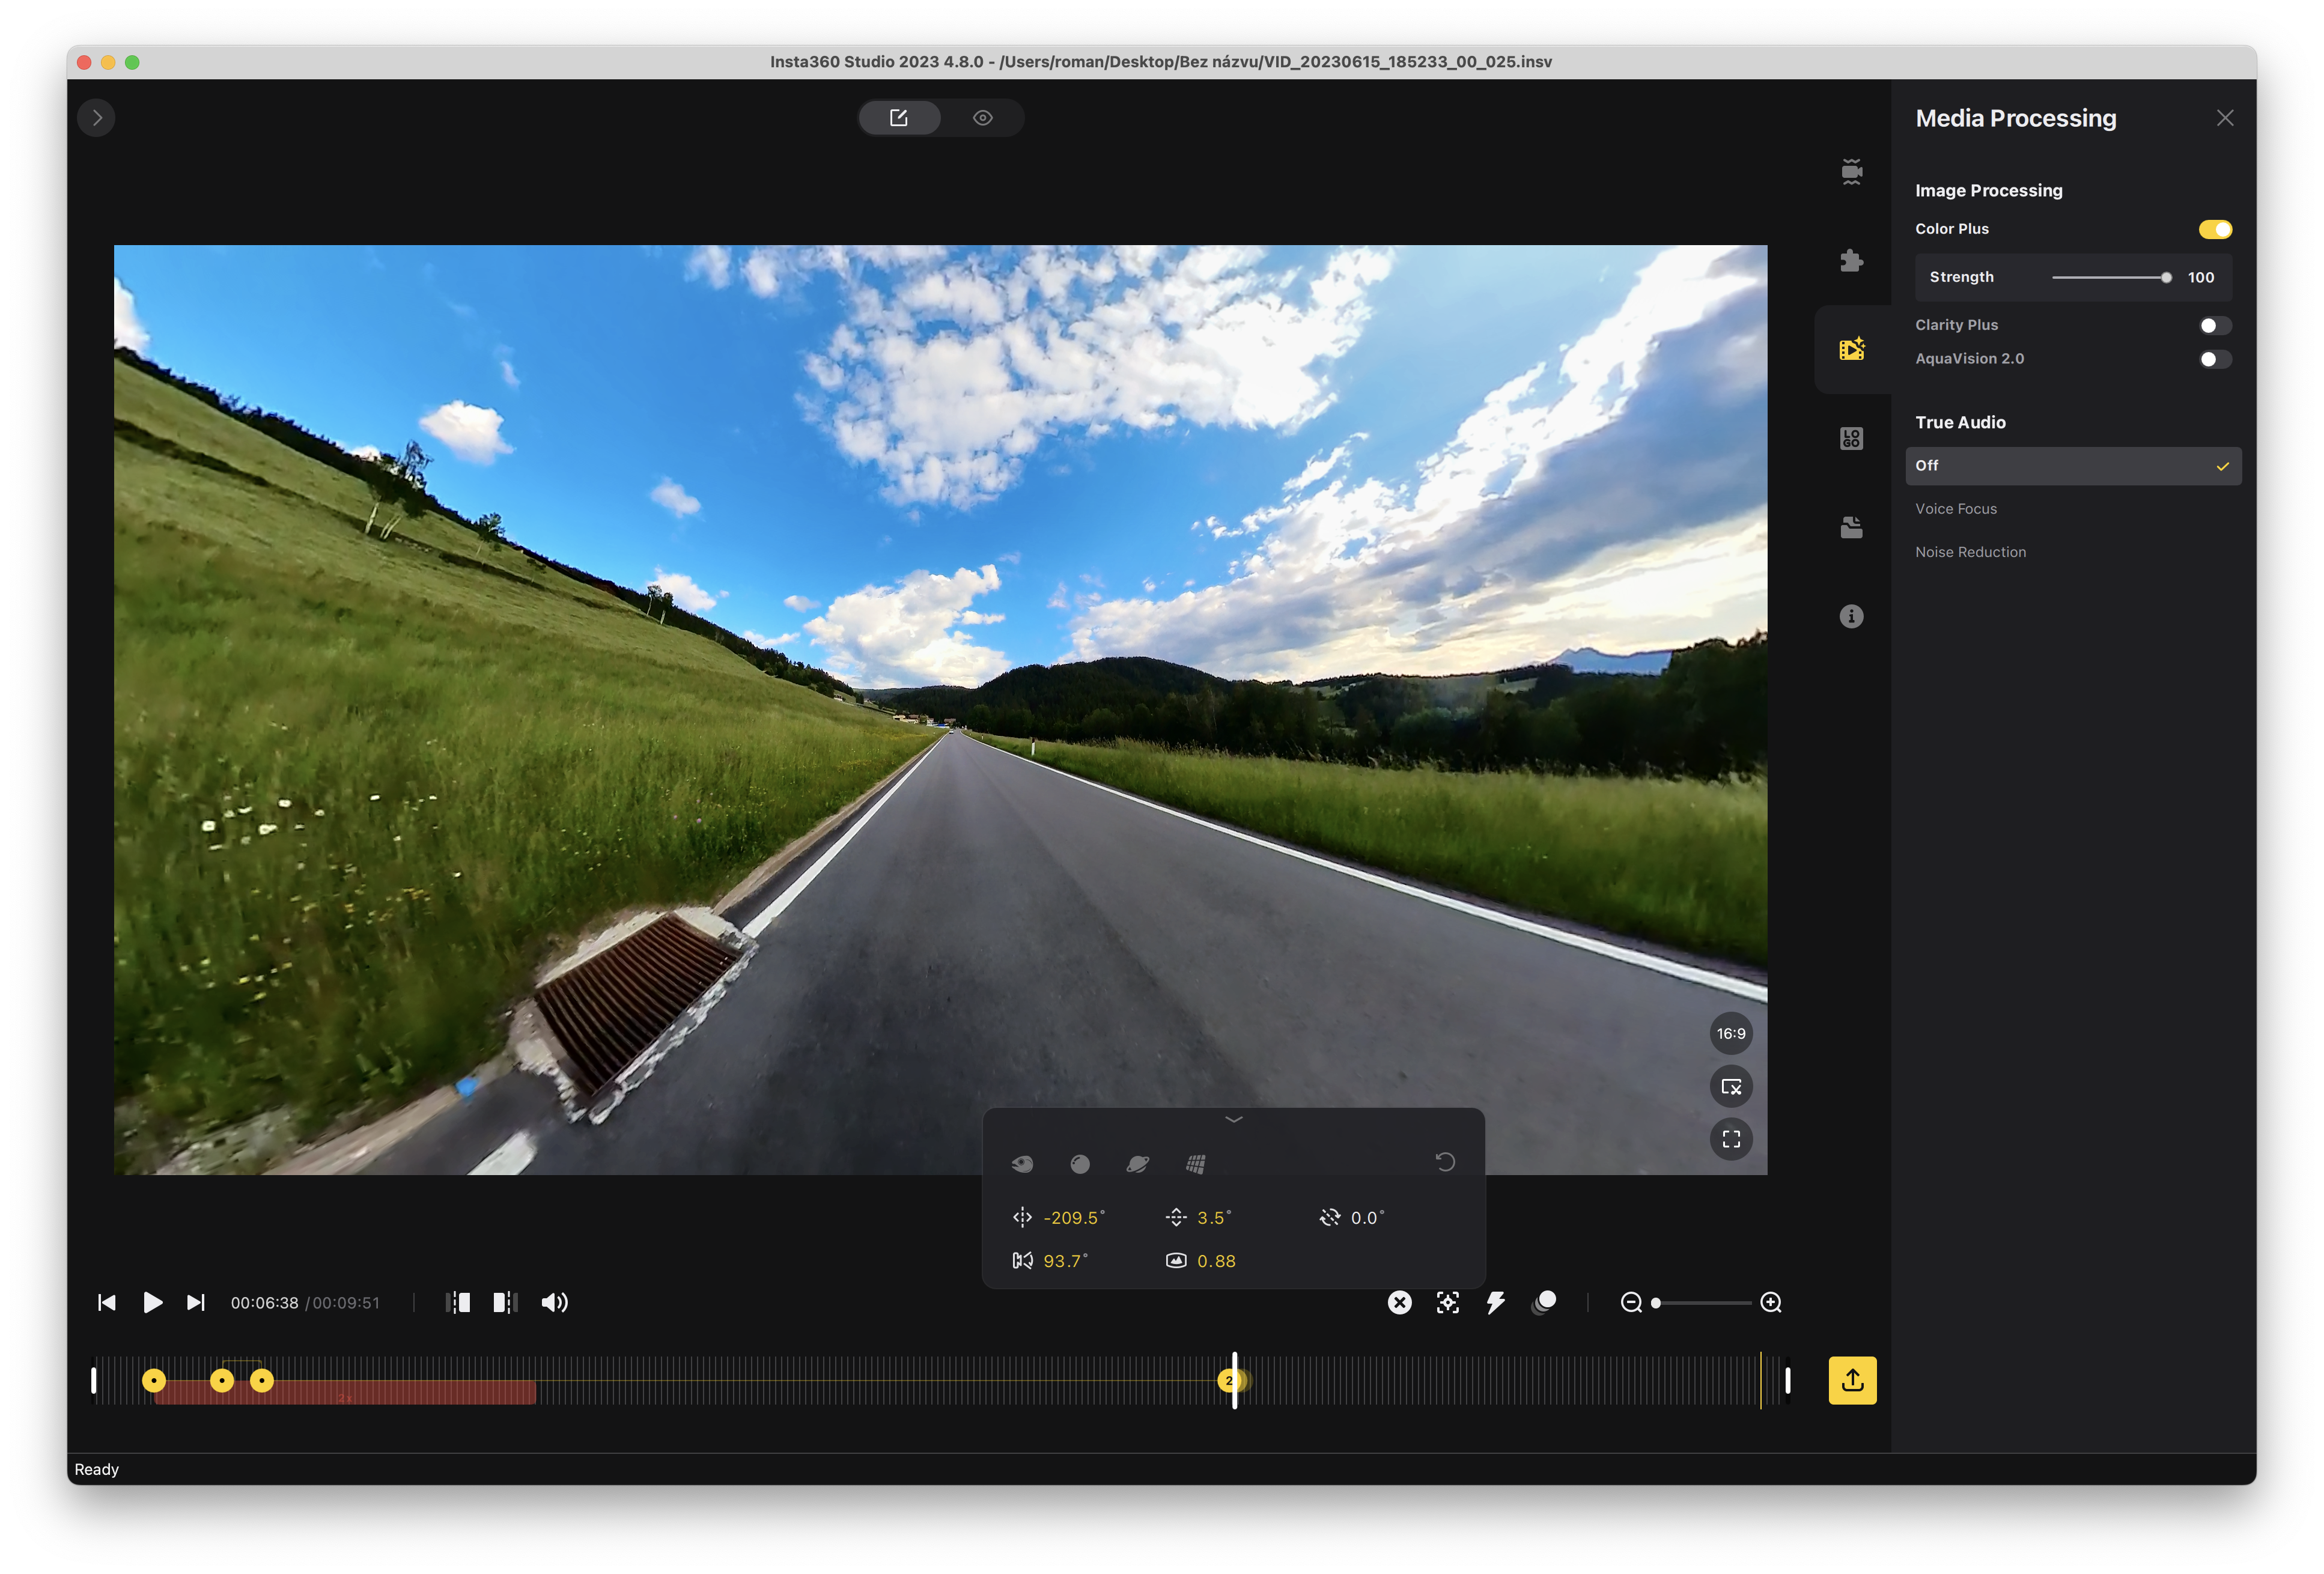Image resolution: width=2324 pixels, height=1574 pixels.
Task: Select Voice Focus under True Audio
Action: pos(1955,508)
